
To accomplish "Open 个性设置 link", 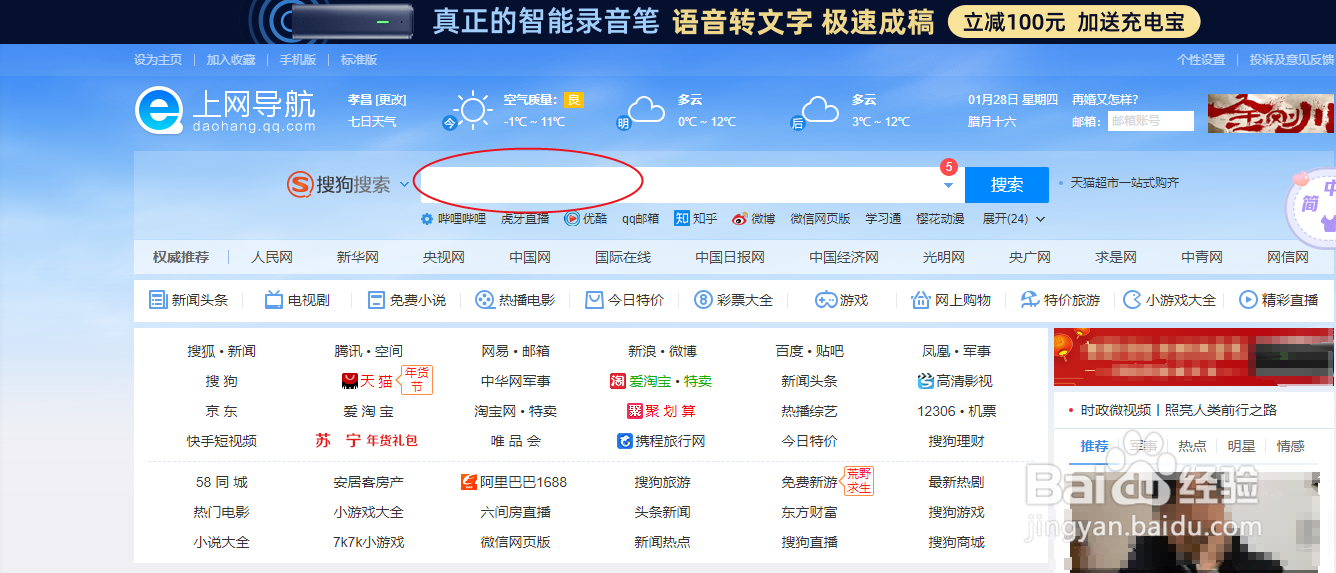I will tap(1201, 60).
